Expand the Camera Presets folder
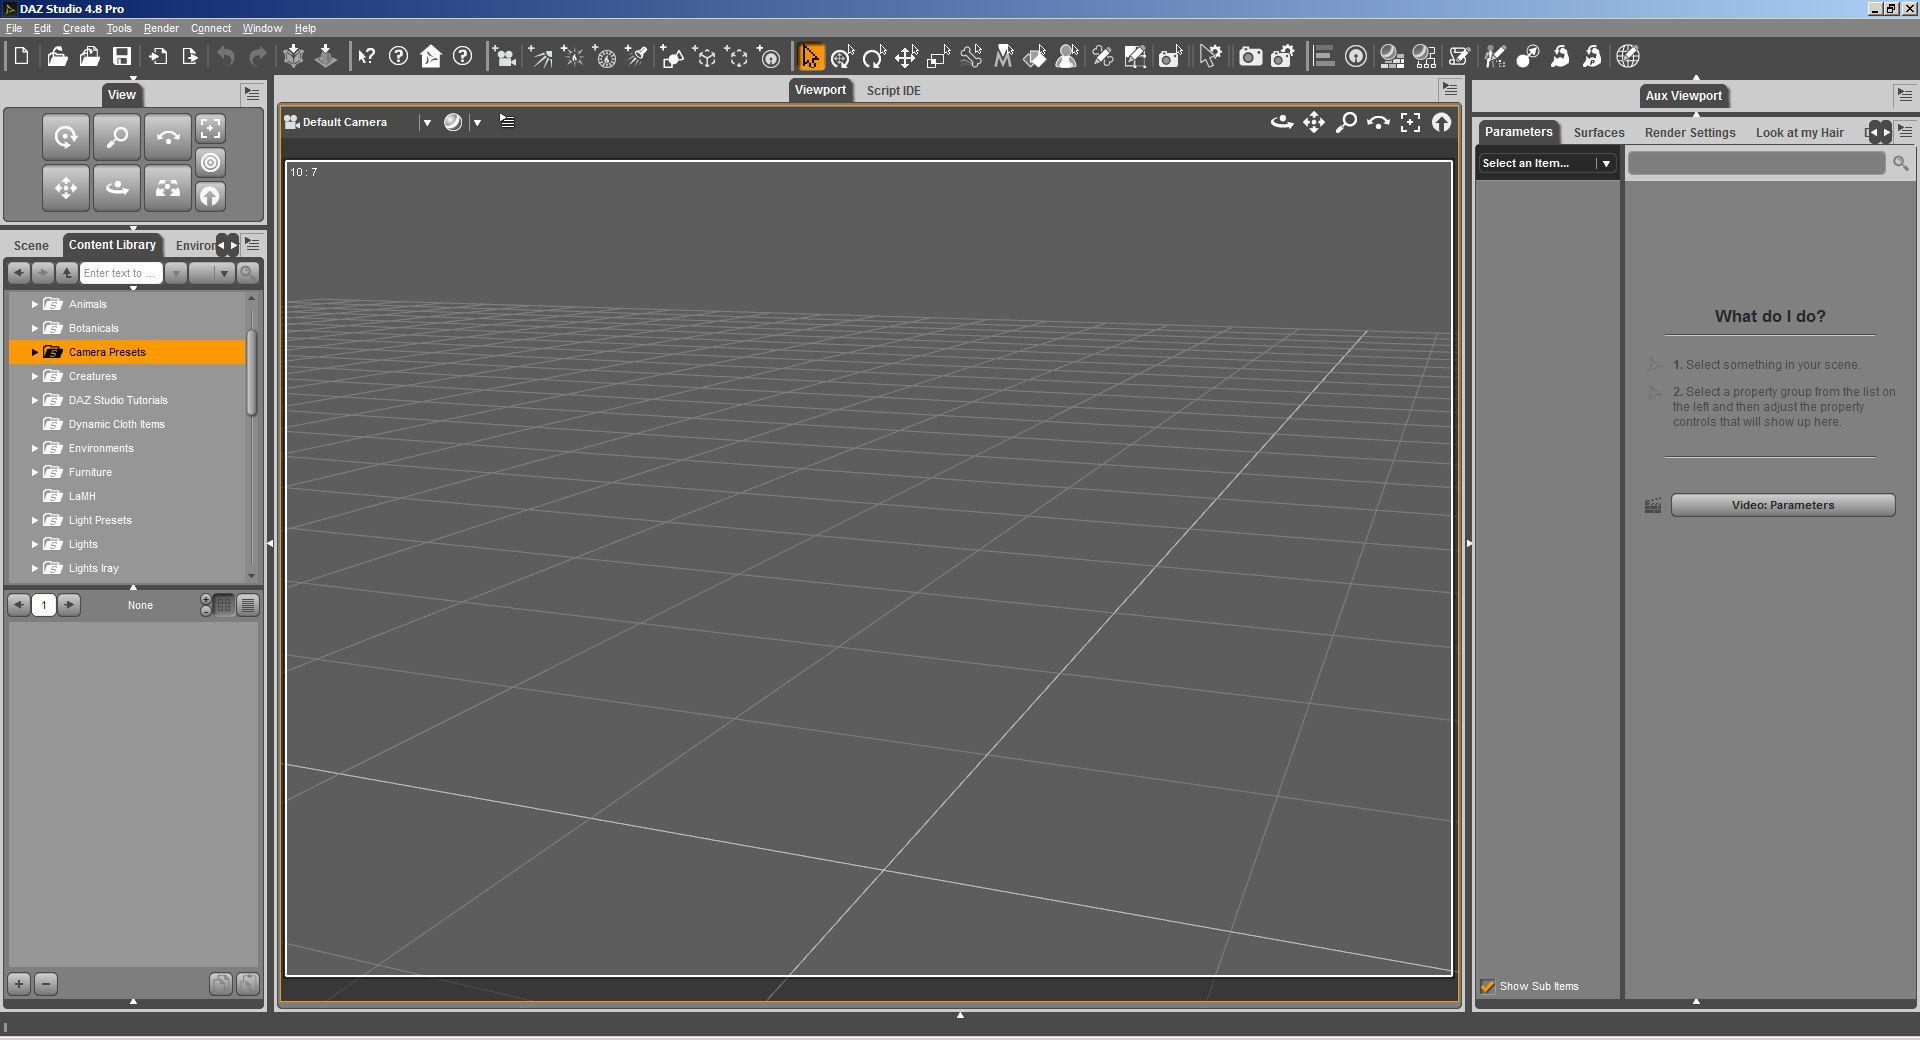This screenshot has height=1040, width=1920. tap(34, 352)
